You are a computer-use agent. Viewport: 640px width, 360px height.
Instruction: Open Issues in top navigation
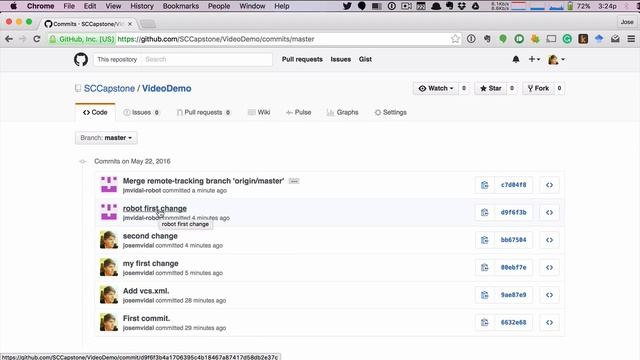coord(341,59)
